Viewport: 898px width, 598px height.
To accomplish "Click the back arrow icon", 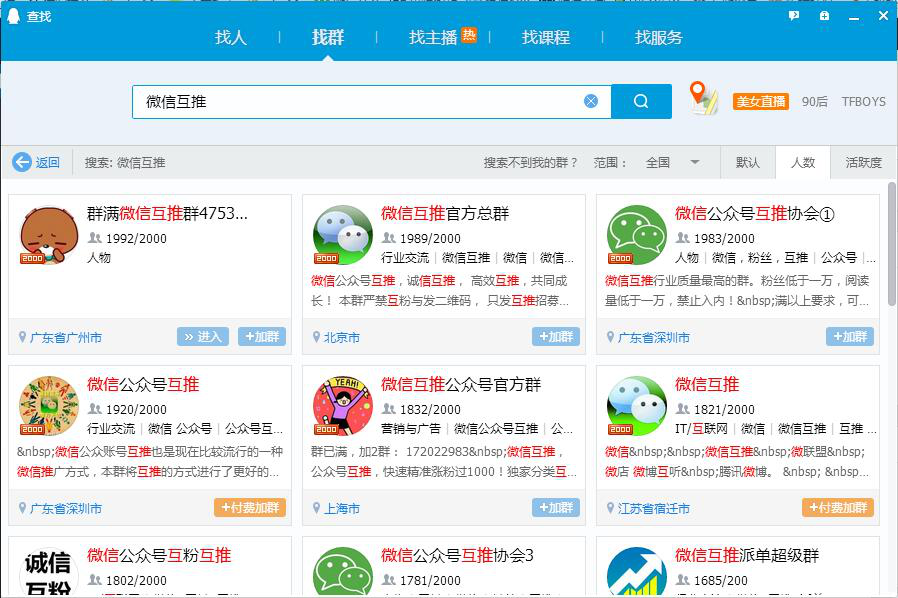I will click(x=22, y=162).
